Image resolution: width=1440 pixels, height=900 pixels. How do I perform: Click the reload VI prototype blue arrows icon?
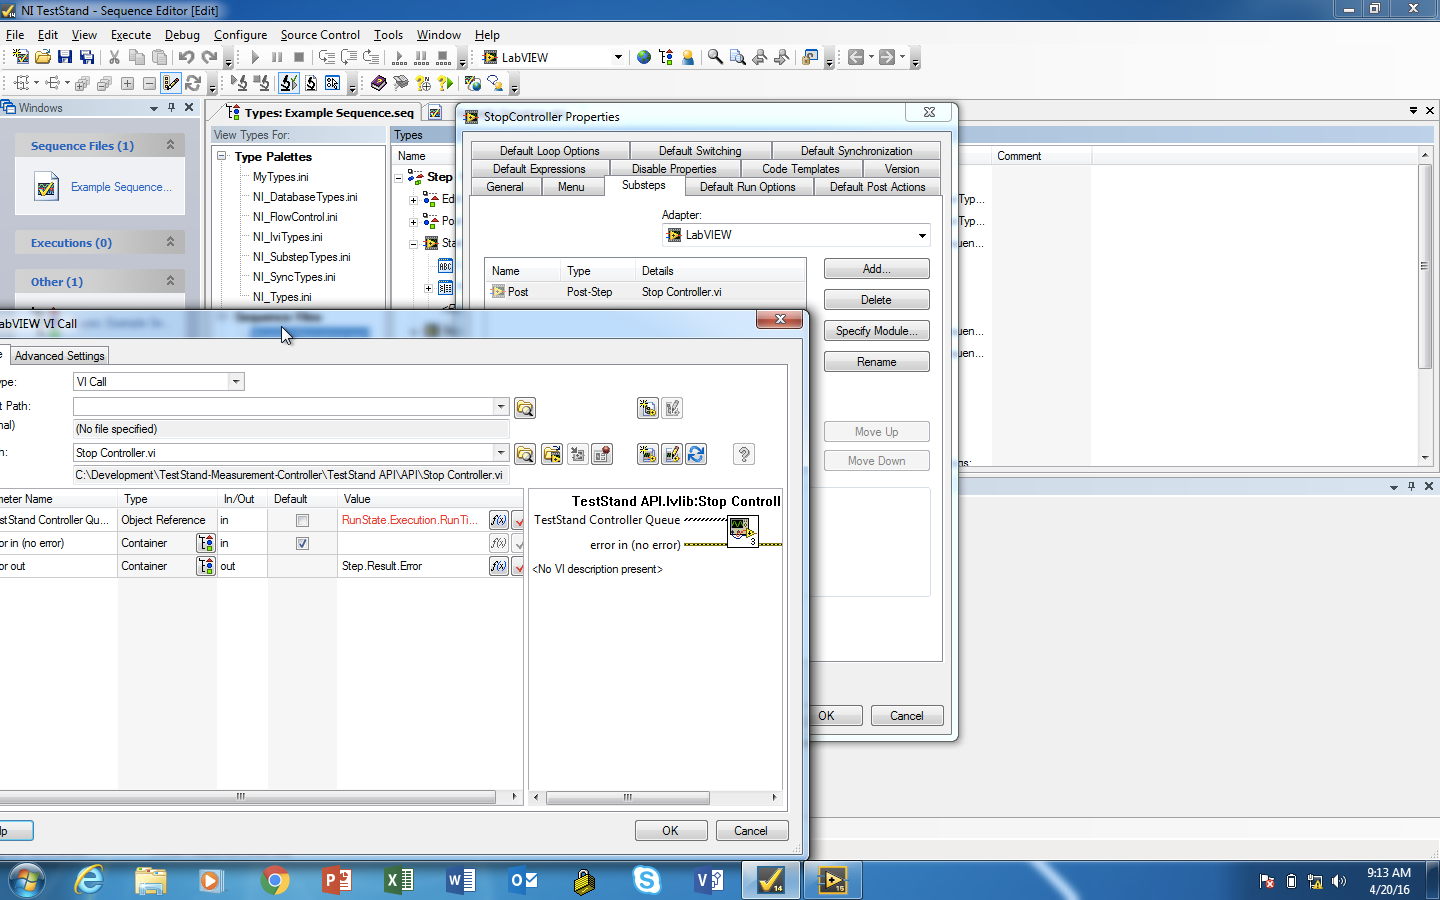click(x=696, y=454)
